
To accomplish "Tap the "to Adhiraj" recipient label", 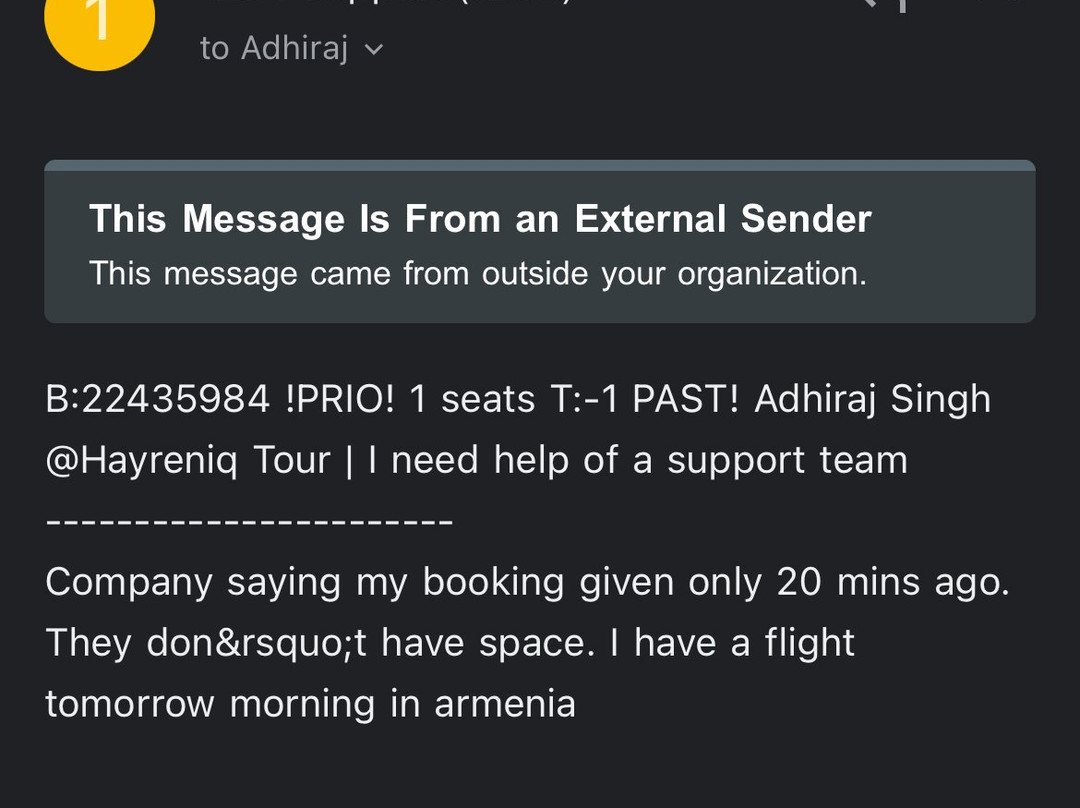I will (x=273, y=48).
